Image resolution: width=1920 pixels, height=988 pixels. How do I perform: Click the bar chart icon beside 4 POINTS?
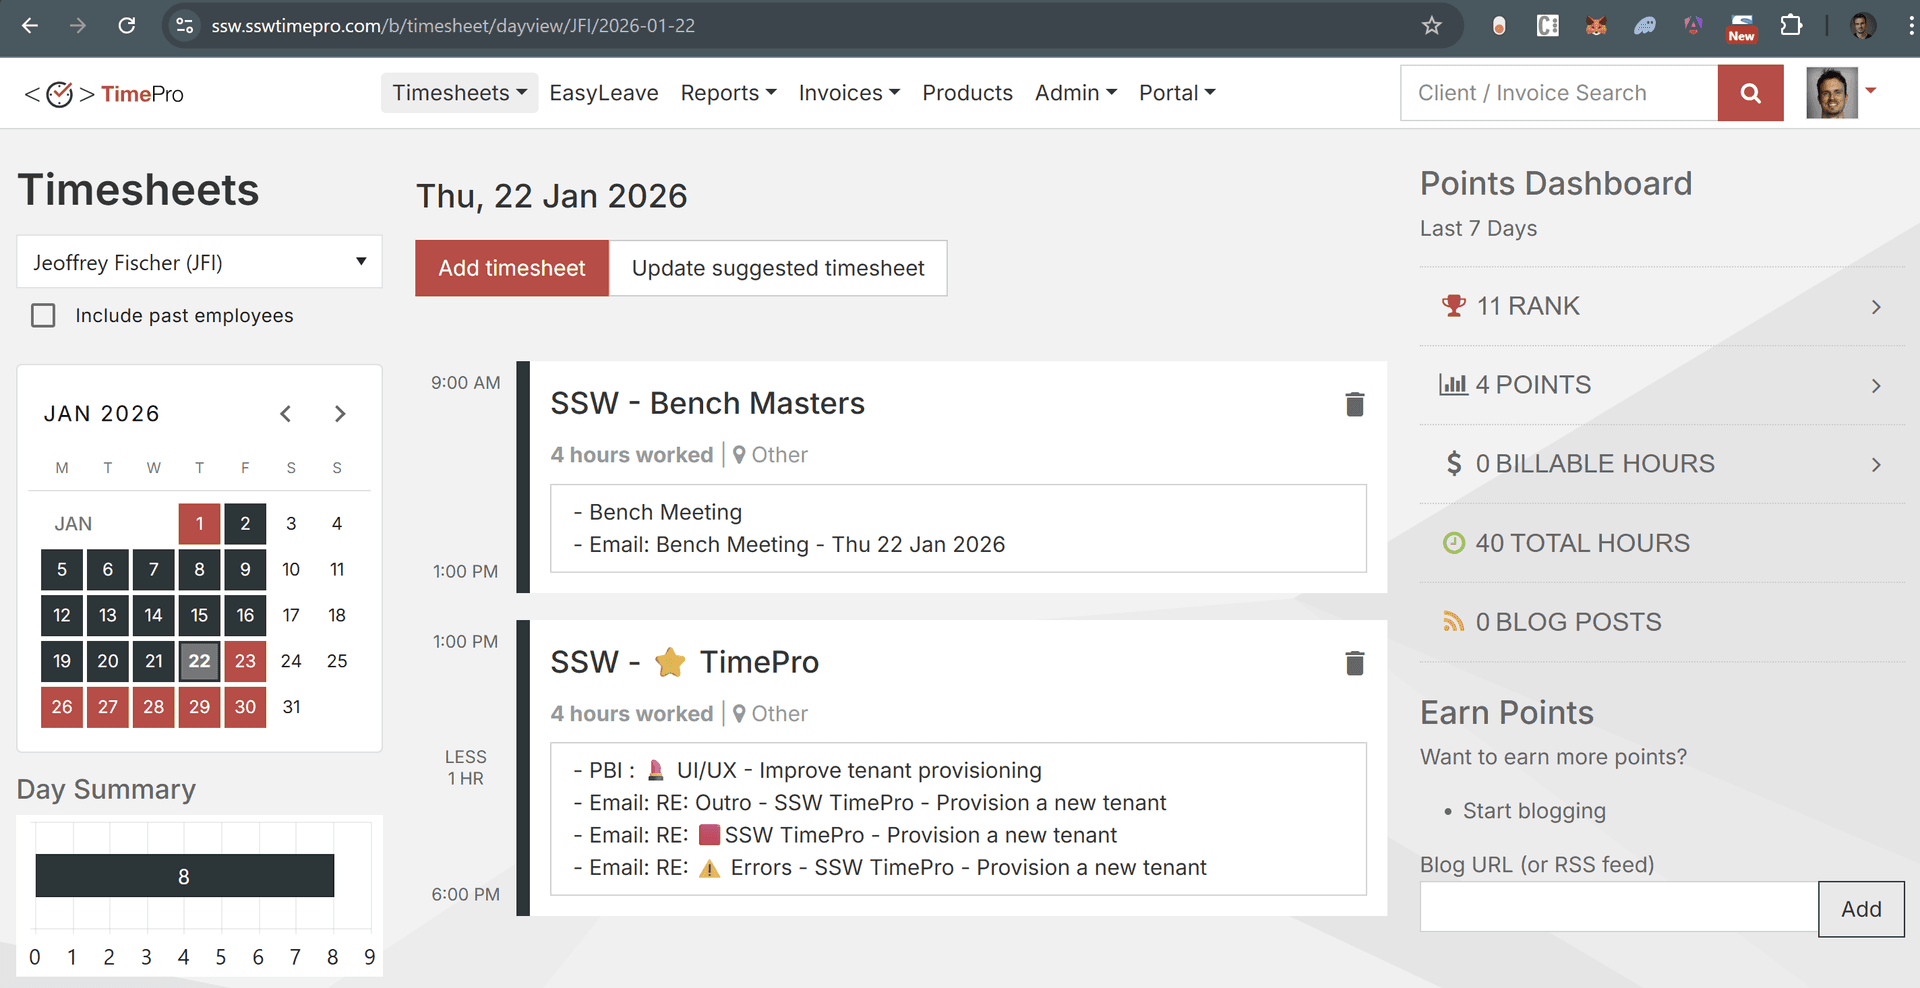click(1453, 384)
